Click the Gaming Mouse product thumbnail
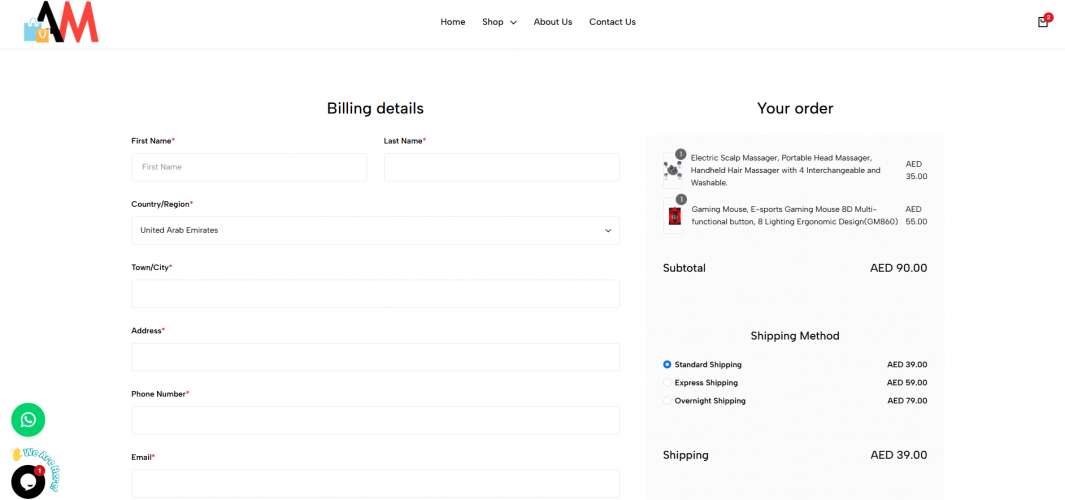Image resolution: width=1065 pixels, height=500 pixels. click(672, 215)
